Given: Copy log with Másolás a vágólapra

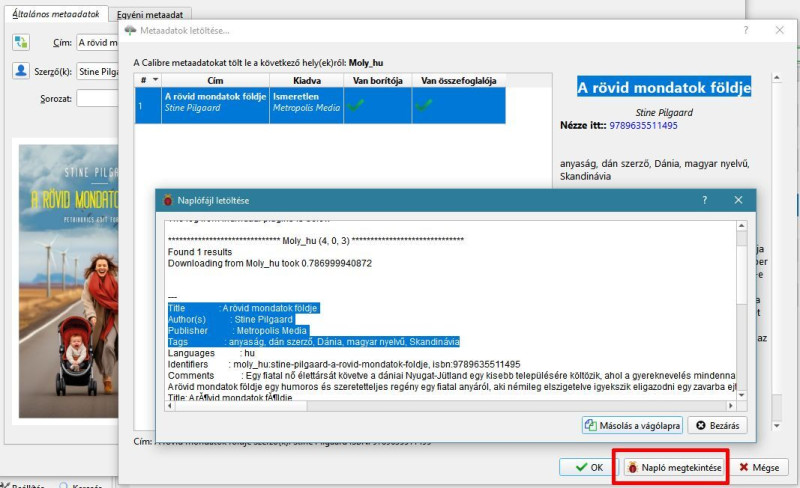Looking at the screenshot, I should (x=632, y=425).
